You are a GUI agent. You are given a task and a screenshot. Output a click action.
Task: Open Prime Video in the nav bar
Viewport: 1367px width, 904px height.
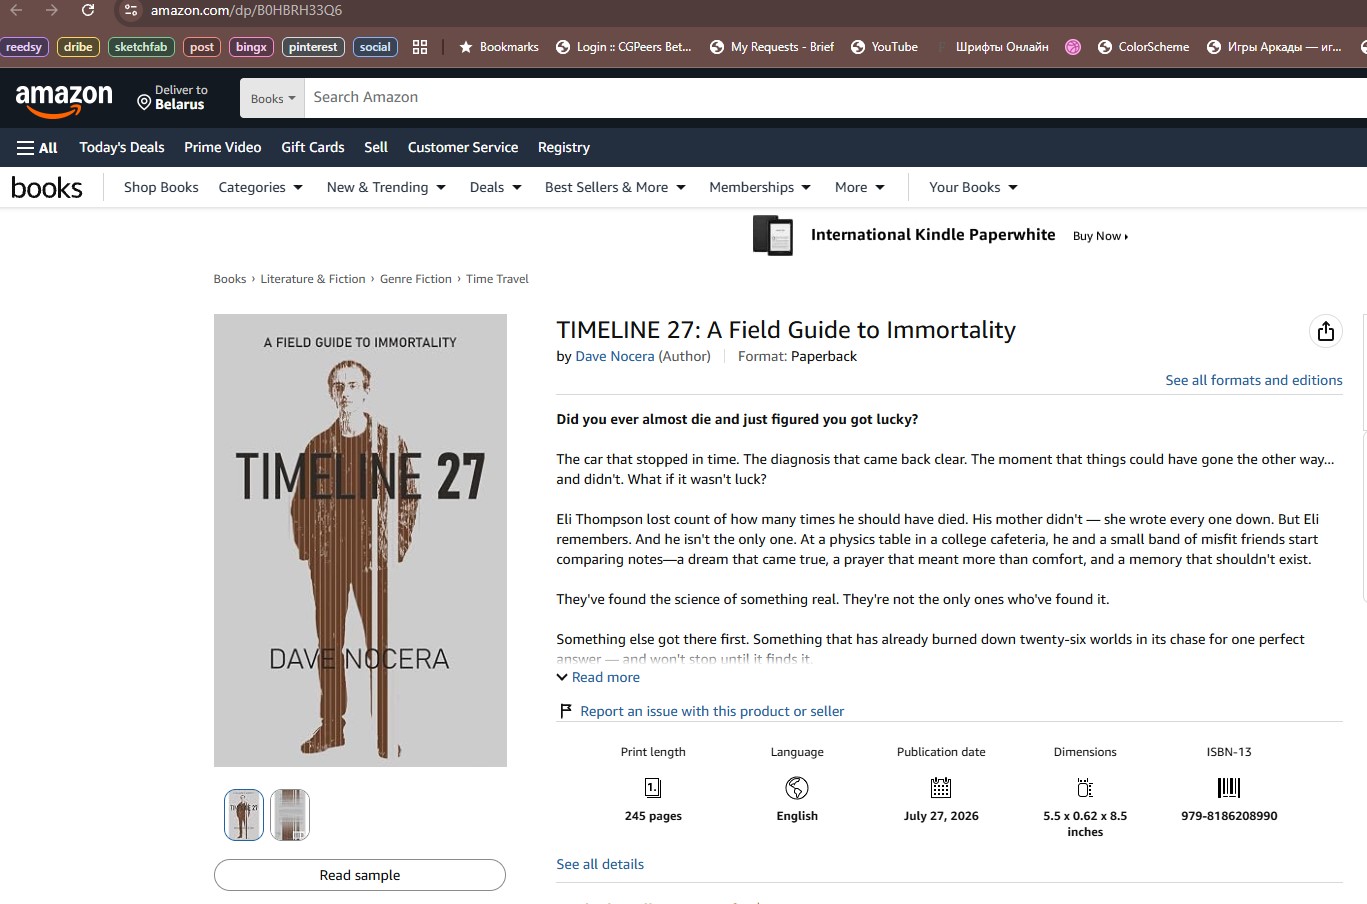223,147
